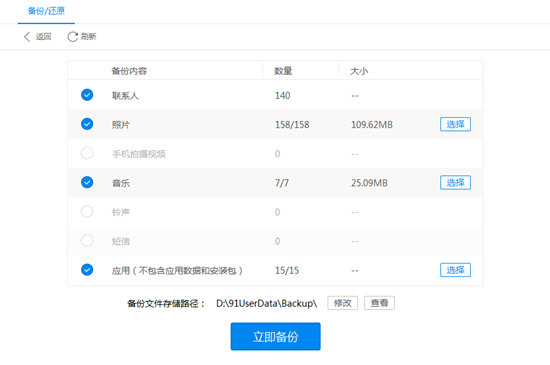Click the music count 7/7
This screenshot has width=550, height=365.
282,183
